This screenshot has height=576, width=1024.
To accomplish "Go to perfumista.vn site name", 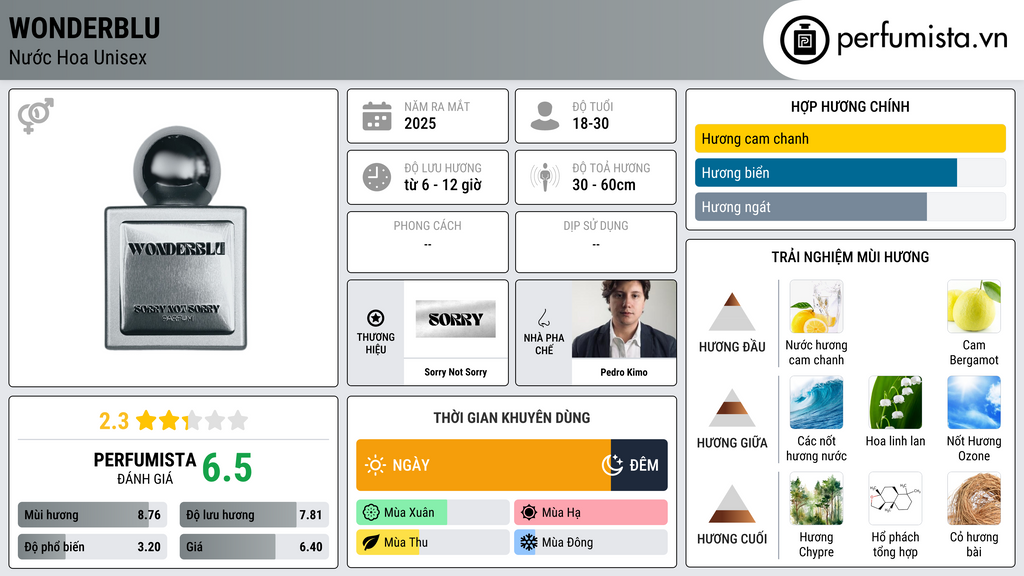I will tap(922, 38).
